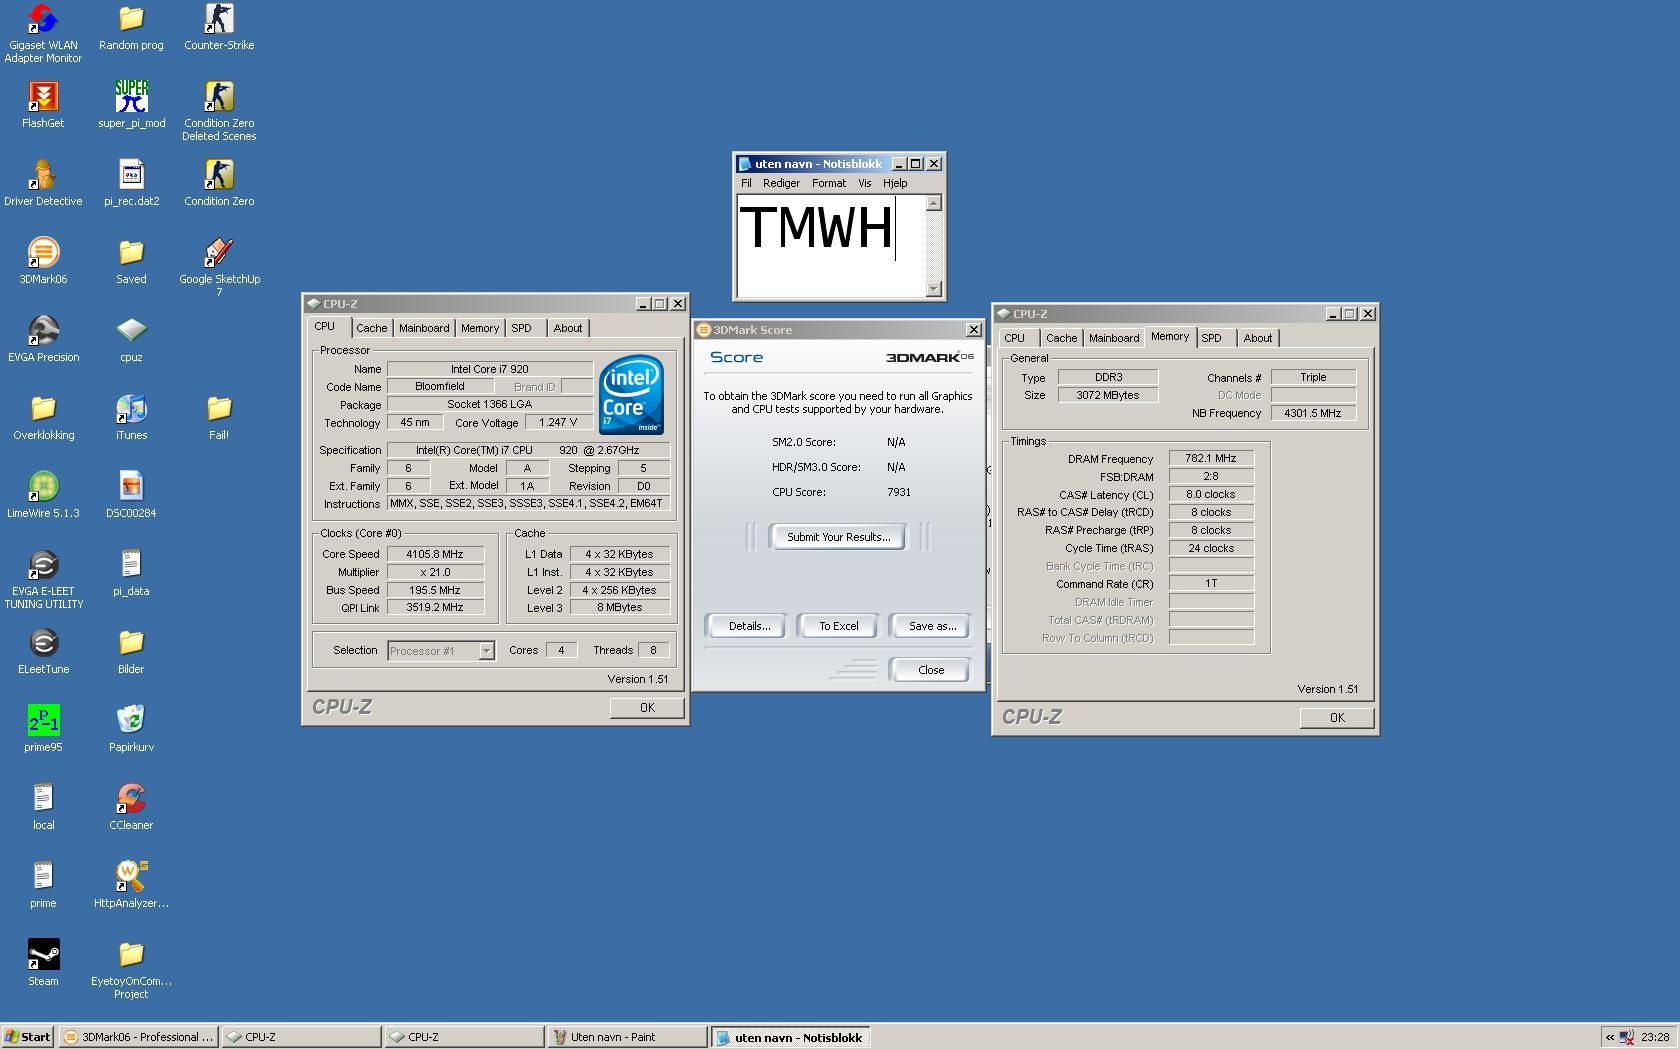The image size is (1680, 1050).
Task: Expand hidden system tray icons chevron
Action: [x=1609, y=1037]
